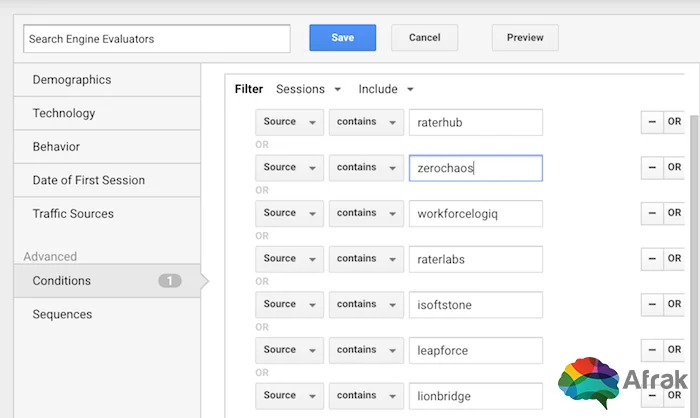Screen dimensions: 700x418
Task: Open contains dropdown in raterlabs row
Action: click(366, 259)
